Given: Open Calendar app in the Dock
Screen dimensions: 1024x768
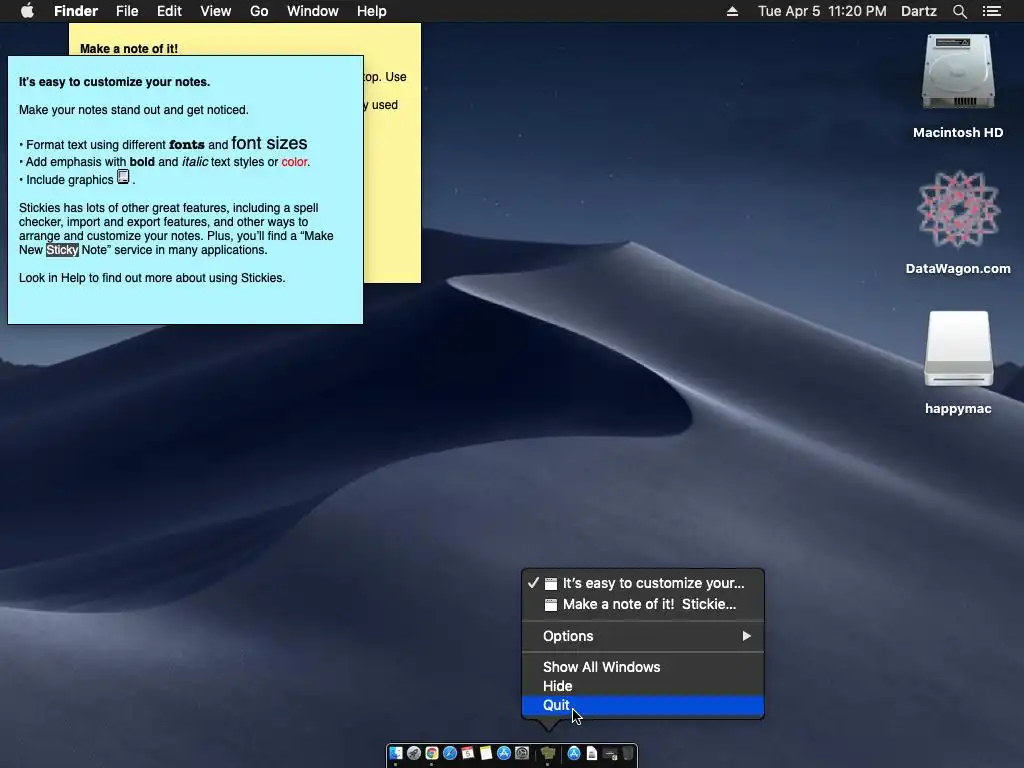Looking at the screenshot, I should click(468, 754).
